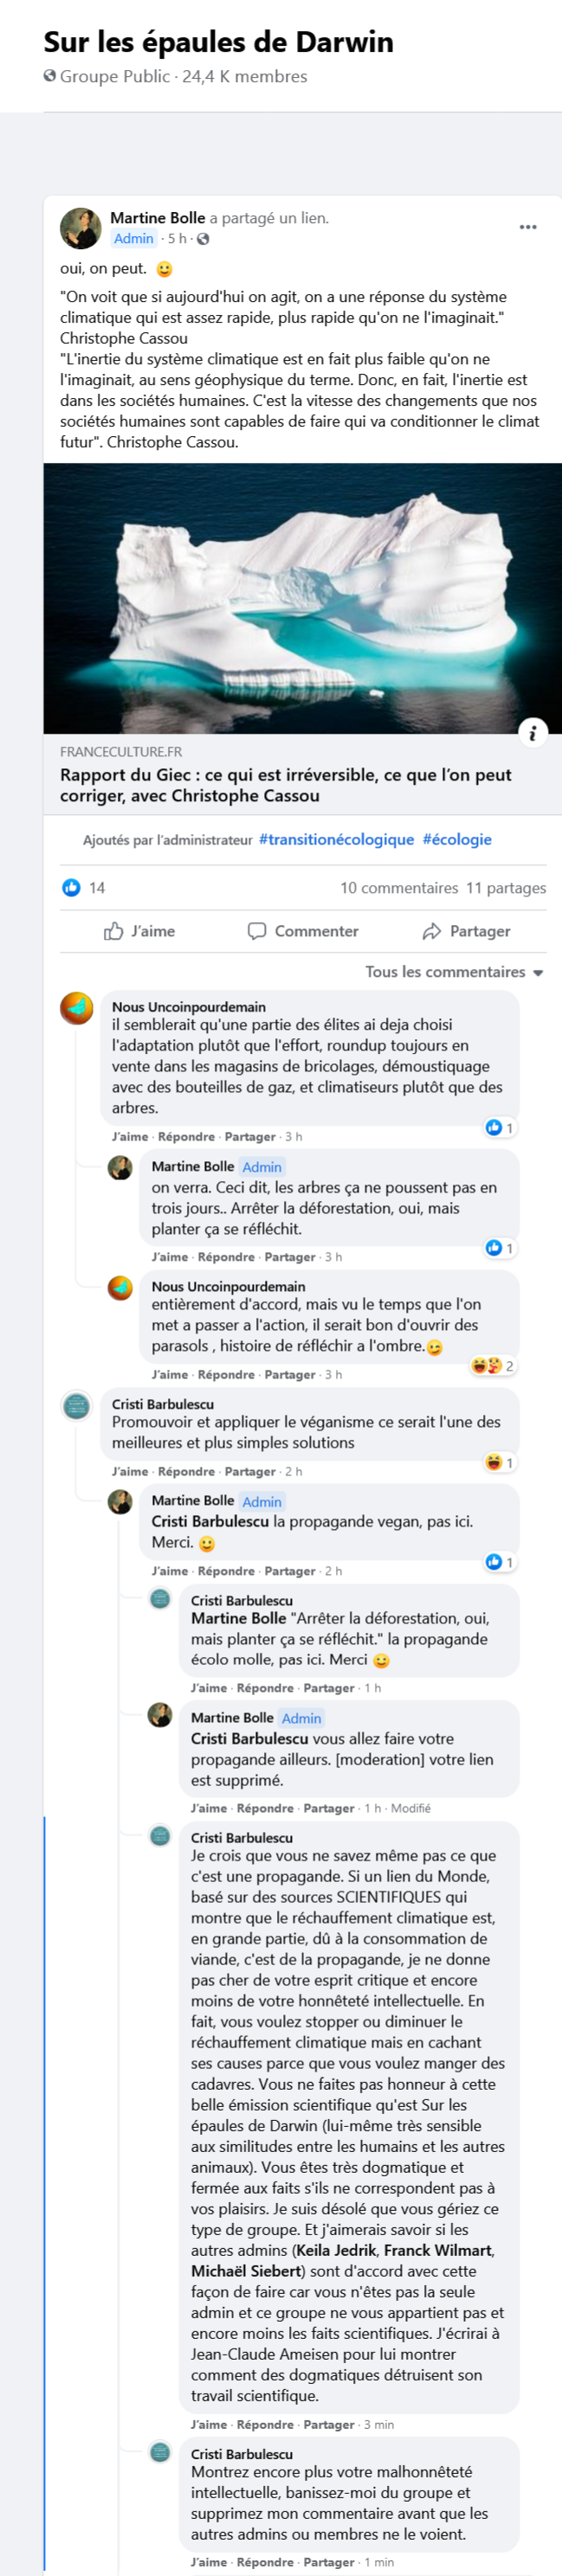Screen dimensions: 562x2576
Task: Toggle J'aime under the first Uncoinpourdemain comment
Action: coord(130,1136)
